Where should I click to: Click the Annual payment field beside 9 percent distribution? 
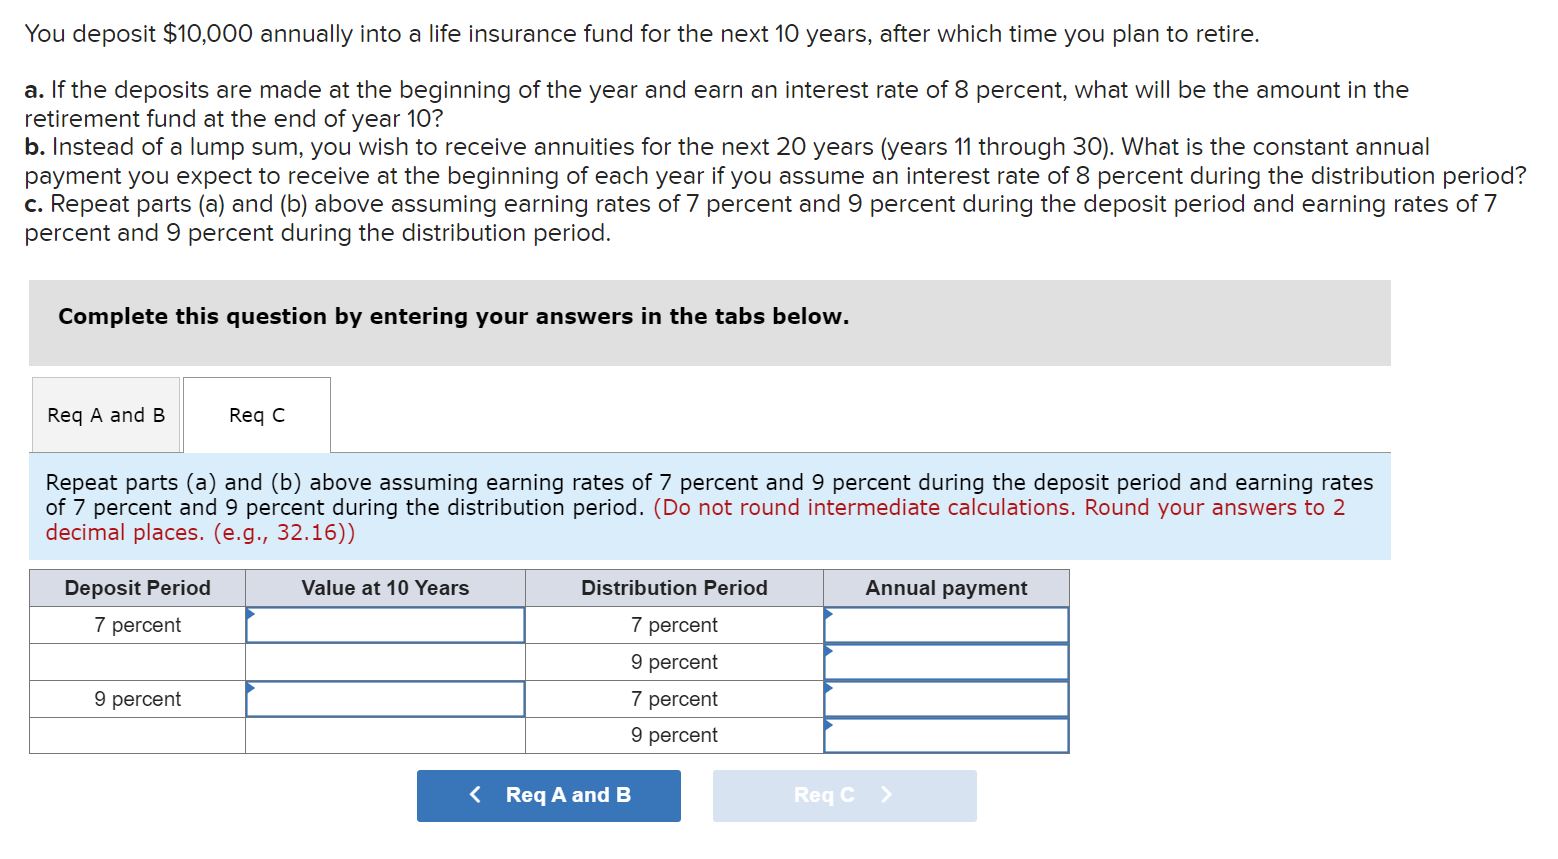point(945,661)
